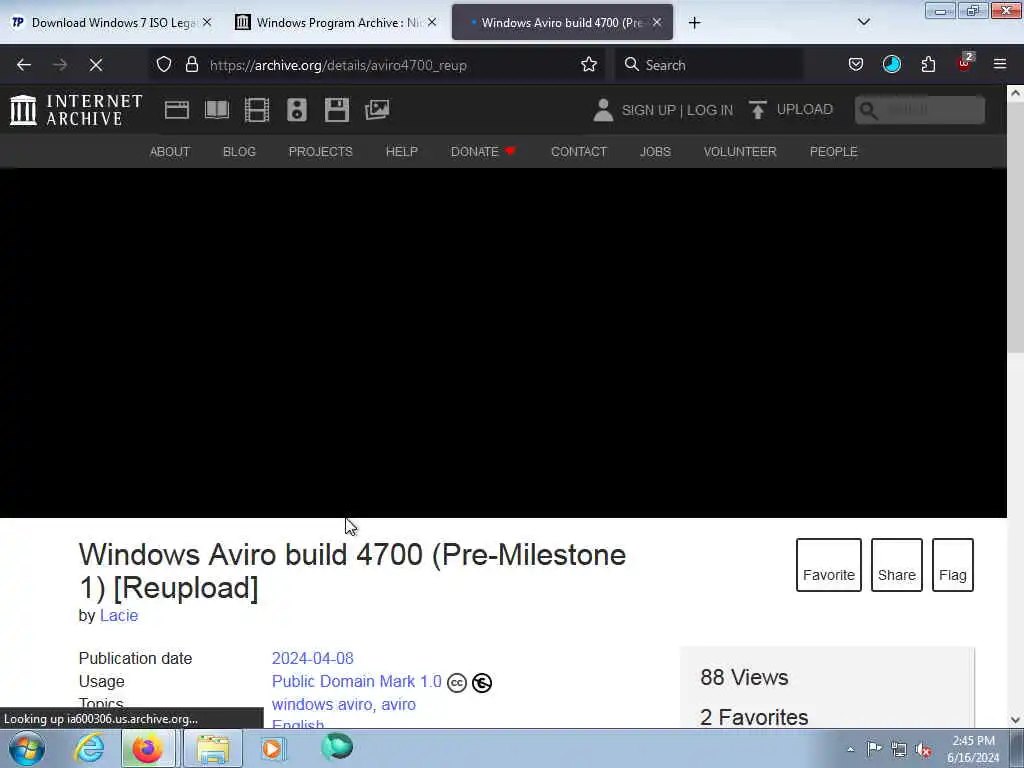Open CONTACT in archive nav
This screenshot has height=768, width=1024.
point(579,152)
